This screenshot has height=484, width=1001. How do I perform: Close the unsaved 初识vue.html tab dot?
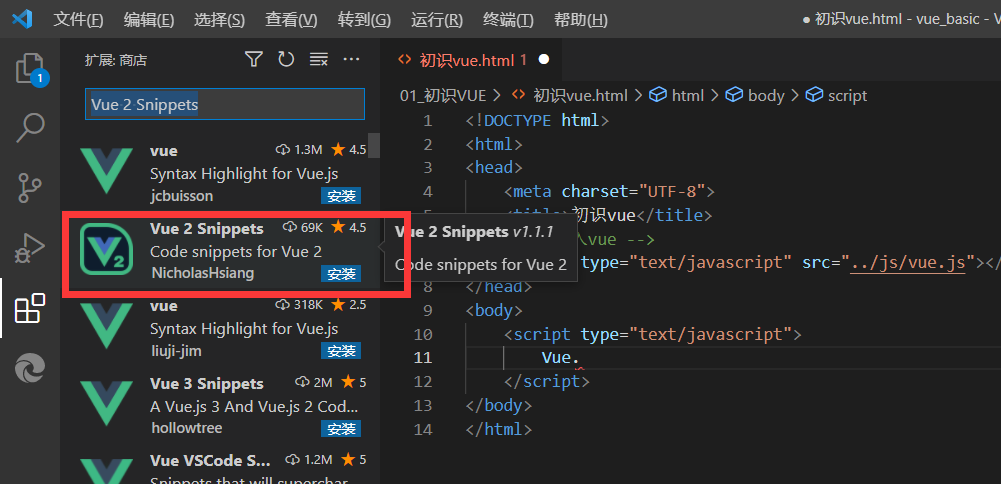tap(543, 59)
